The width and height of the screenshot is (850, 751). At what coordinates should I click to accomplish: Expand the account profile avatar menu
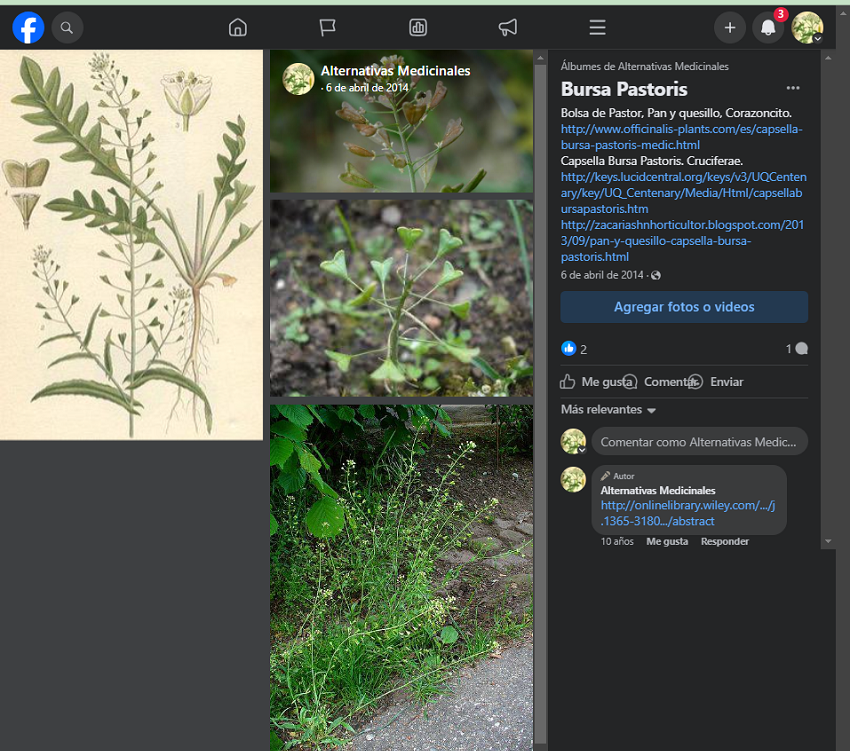807,28
